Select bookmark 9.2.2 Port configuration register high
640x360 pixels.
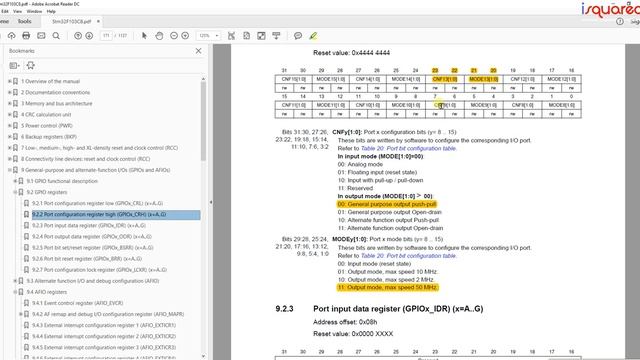coord(99,214)
